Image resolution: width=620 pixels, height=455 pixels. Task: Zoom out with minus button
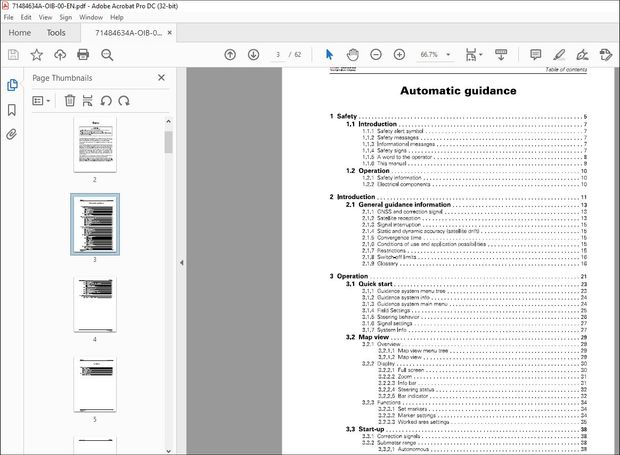pyautogui.click(x=376, y=55)
